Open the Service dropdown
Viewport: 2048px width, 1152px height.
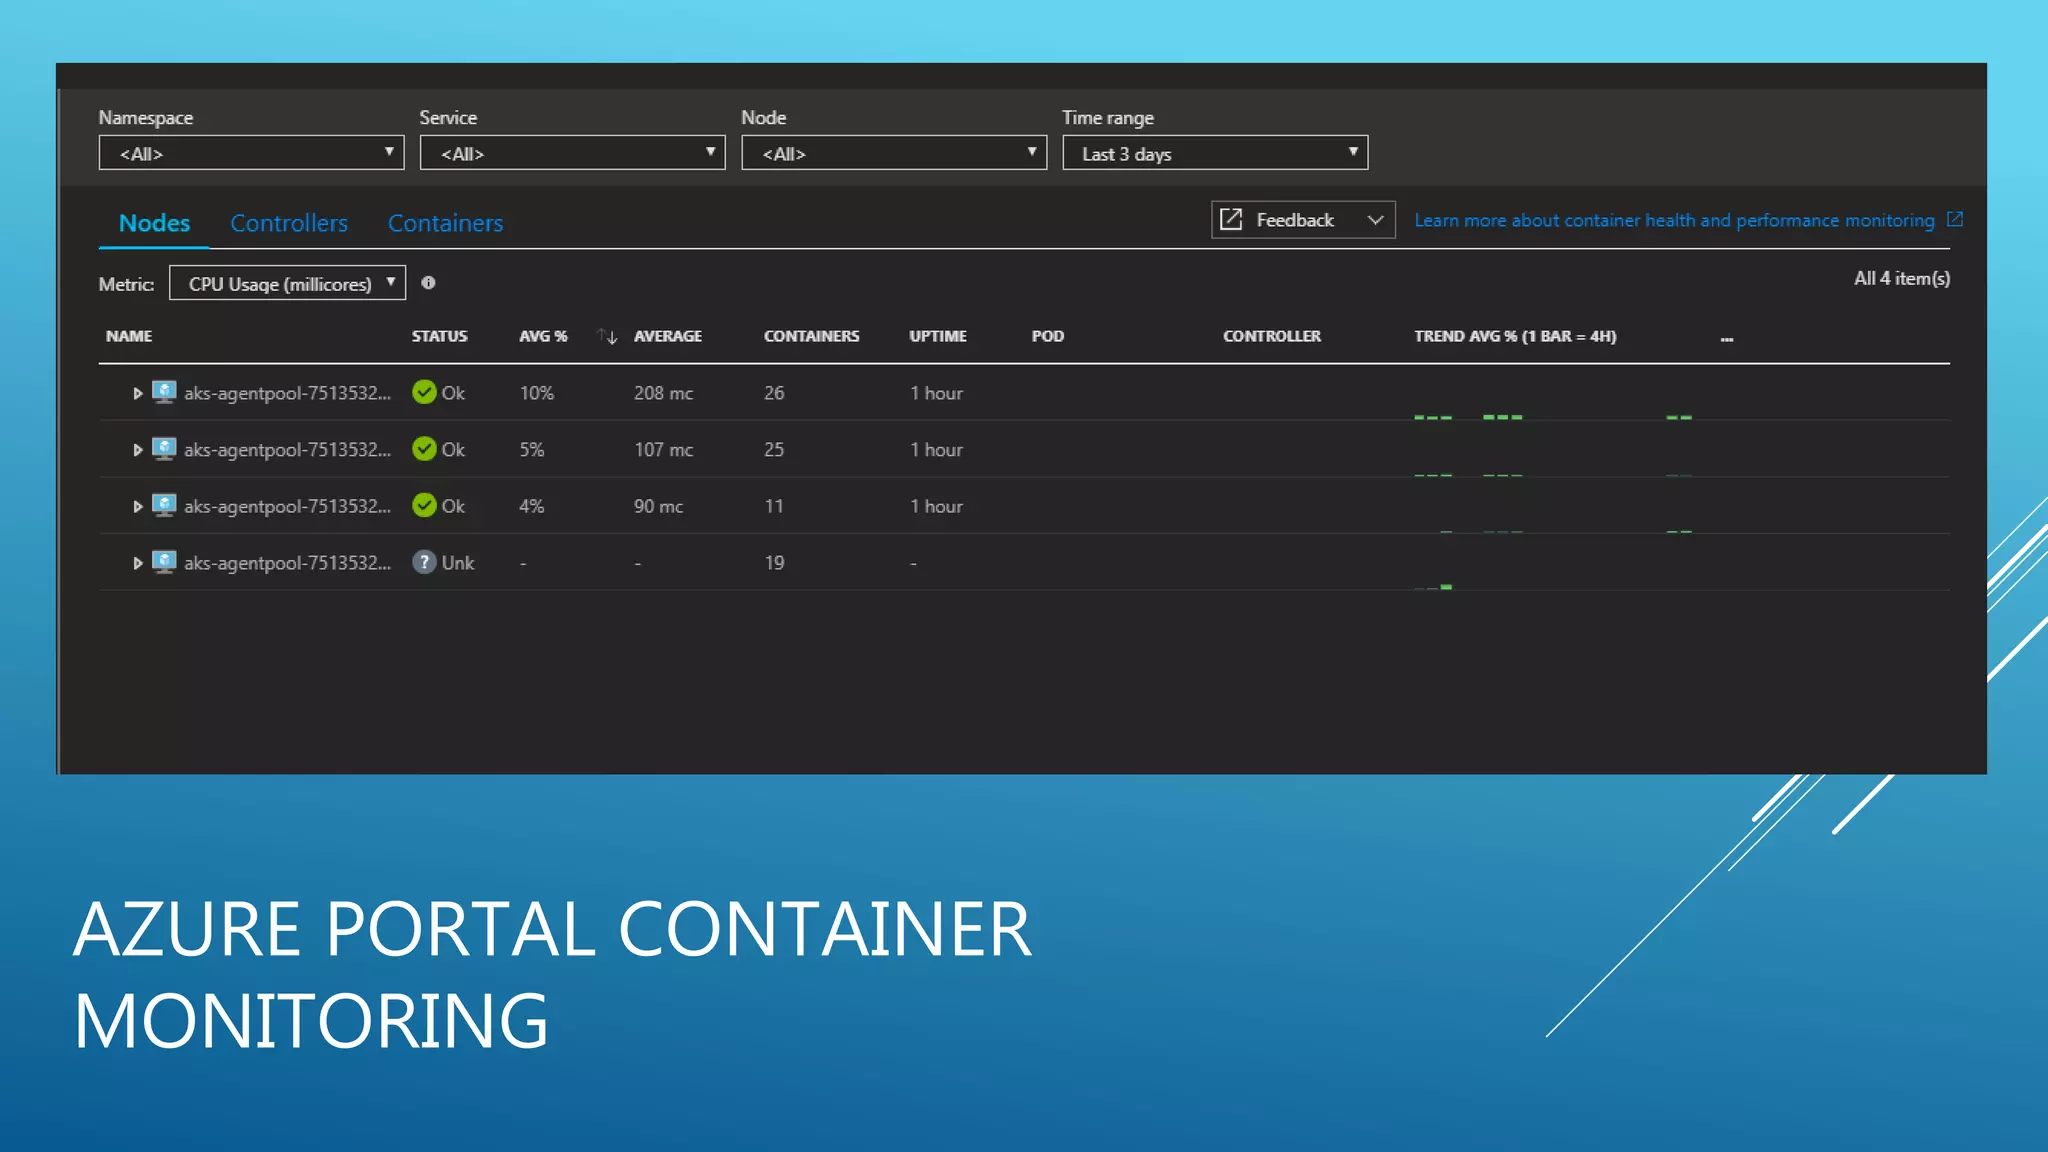(572, 153)
